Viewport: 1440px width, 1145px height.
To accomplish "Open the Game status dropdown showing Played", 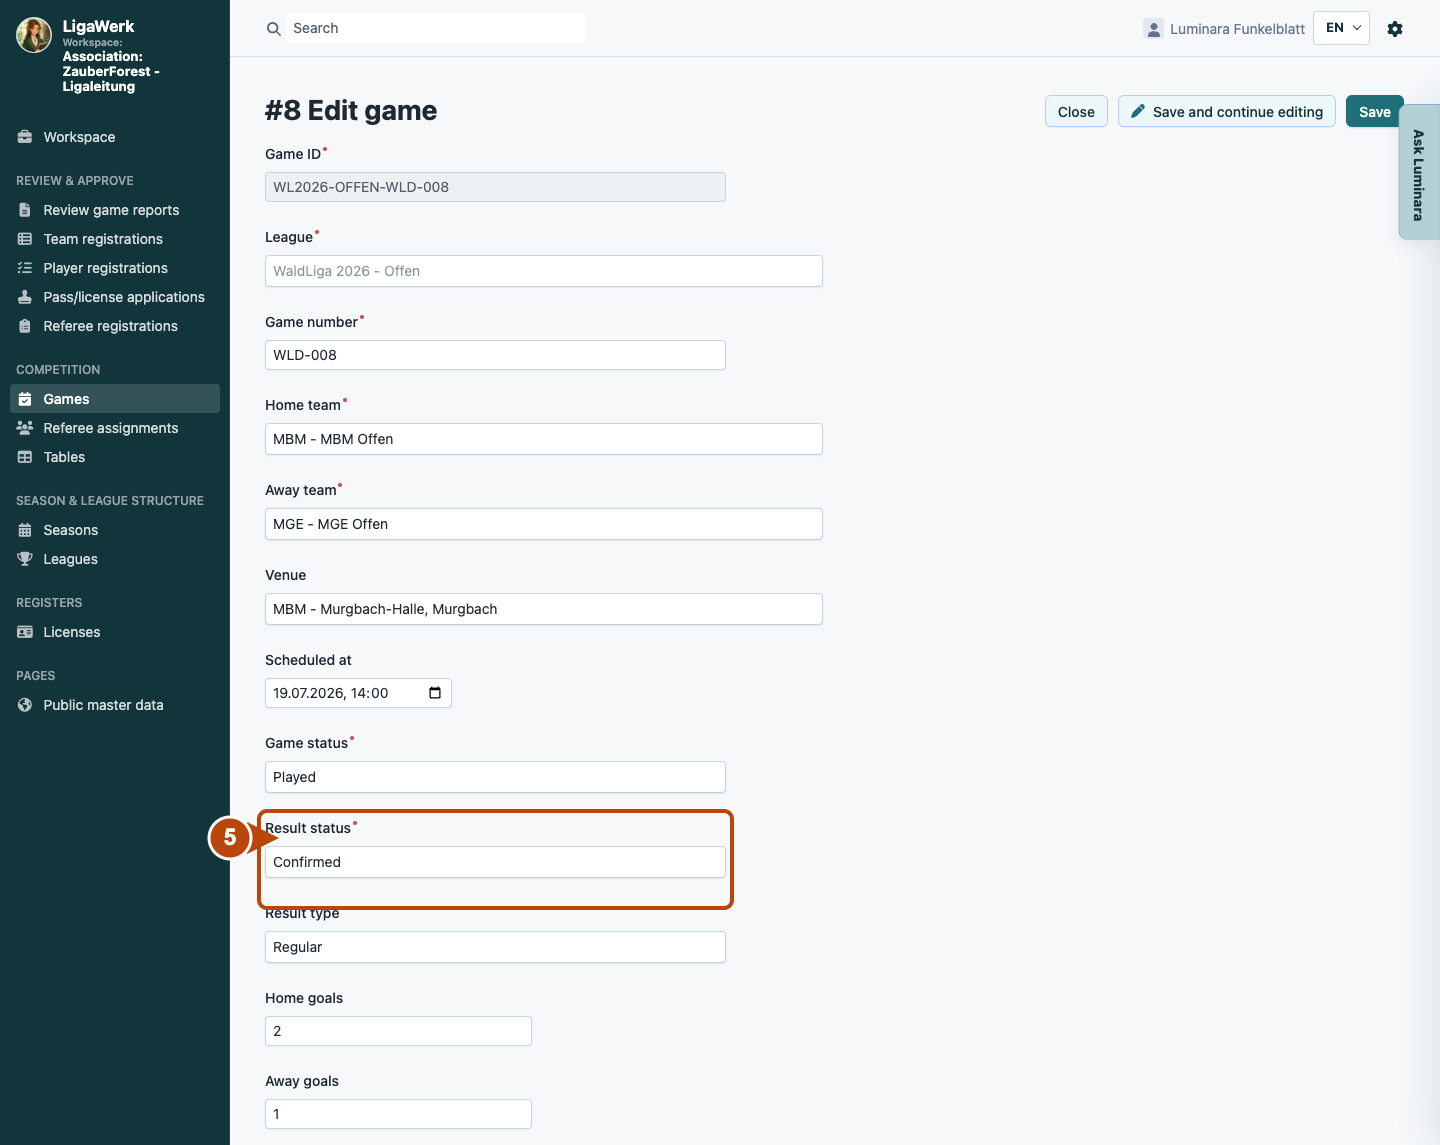I will pyautogui.click(x=495, y=777).
